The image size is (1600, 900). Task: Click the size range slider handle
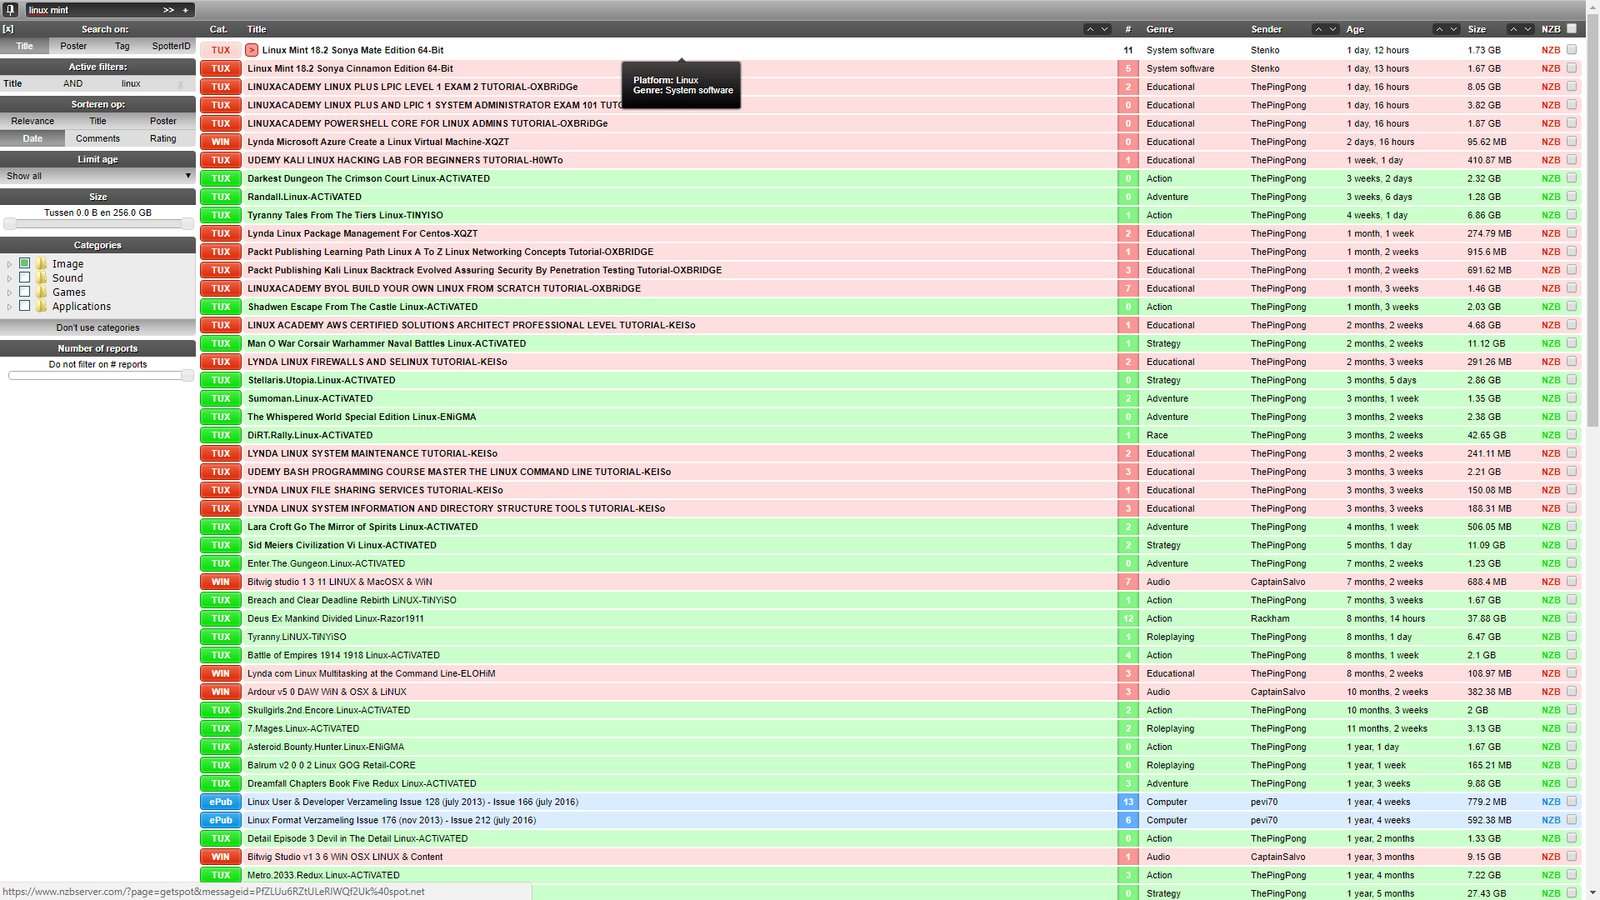[10, 222]
